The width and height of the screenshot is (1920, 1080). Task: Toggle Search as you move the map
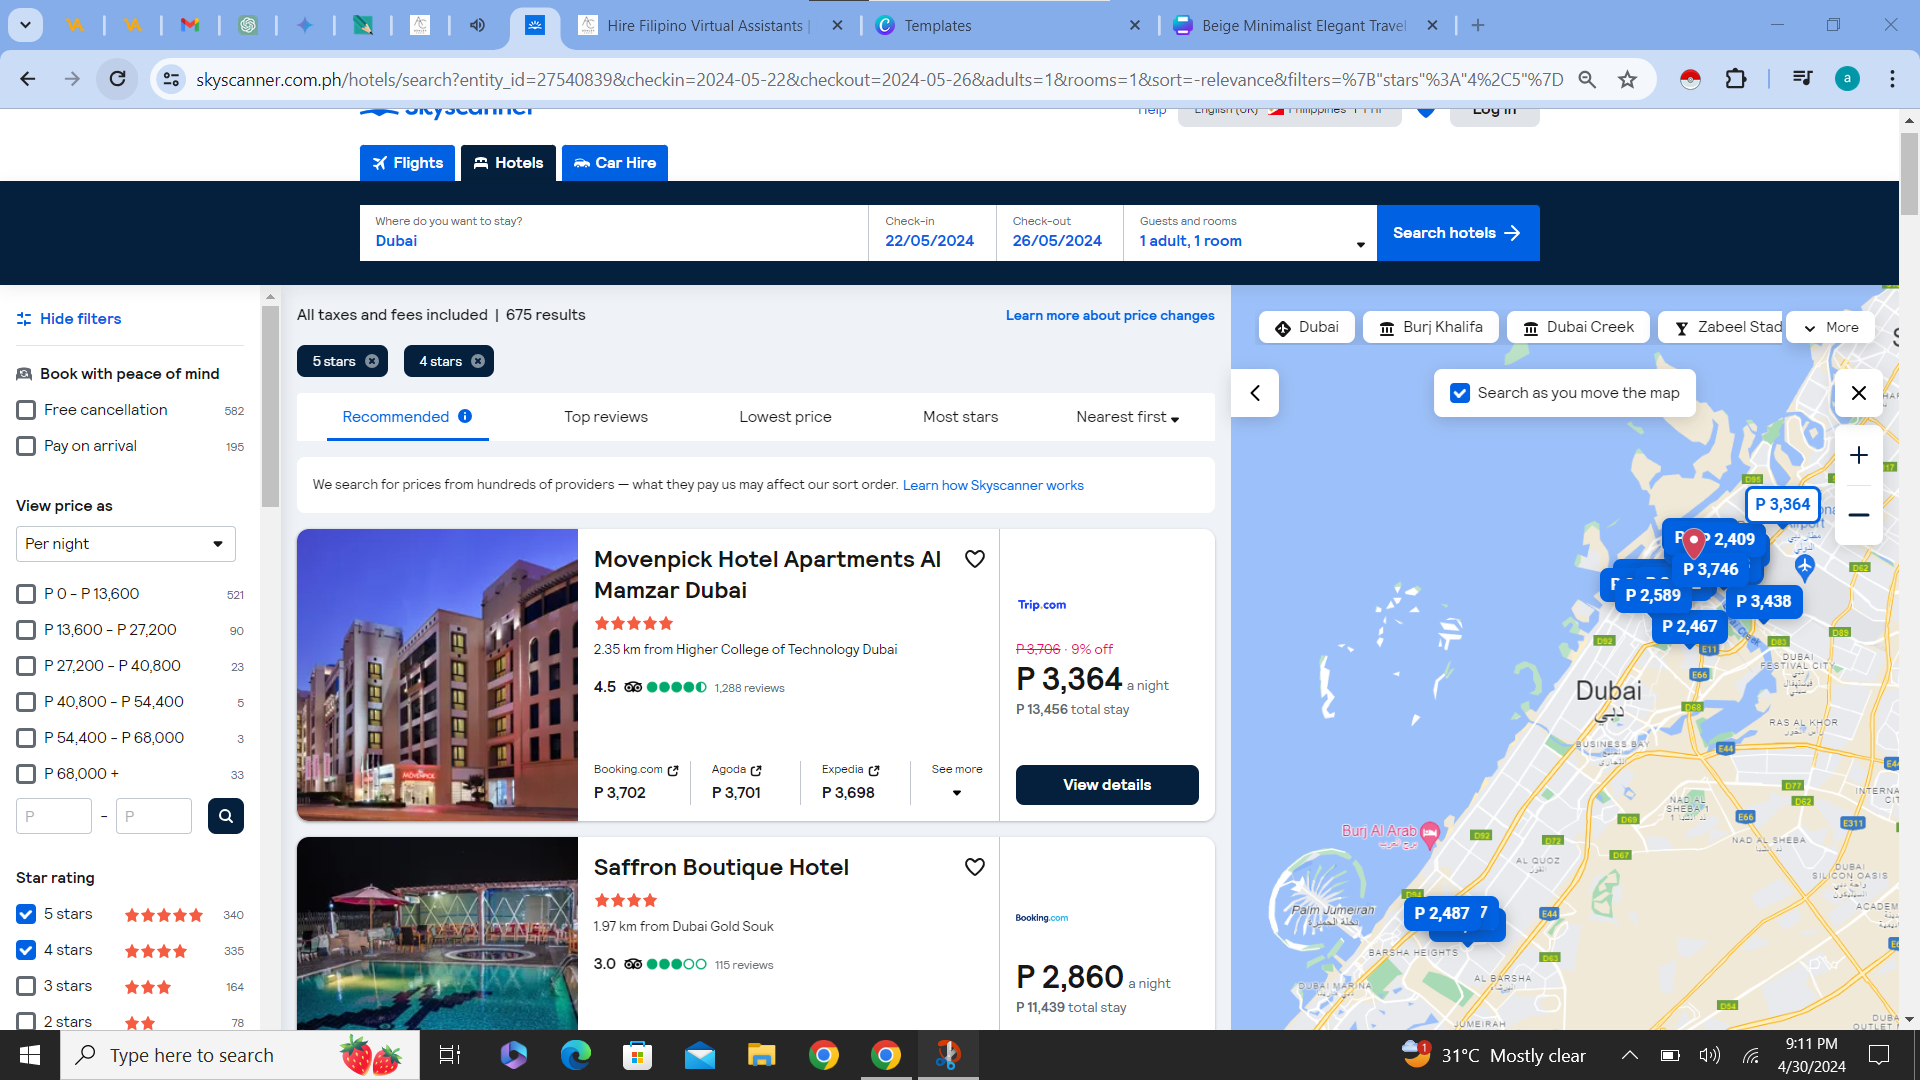(x=1460, y=393)
